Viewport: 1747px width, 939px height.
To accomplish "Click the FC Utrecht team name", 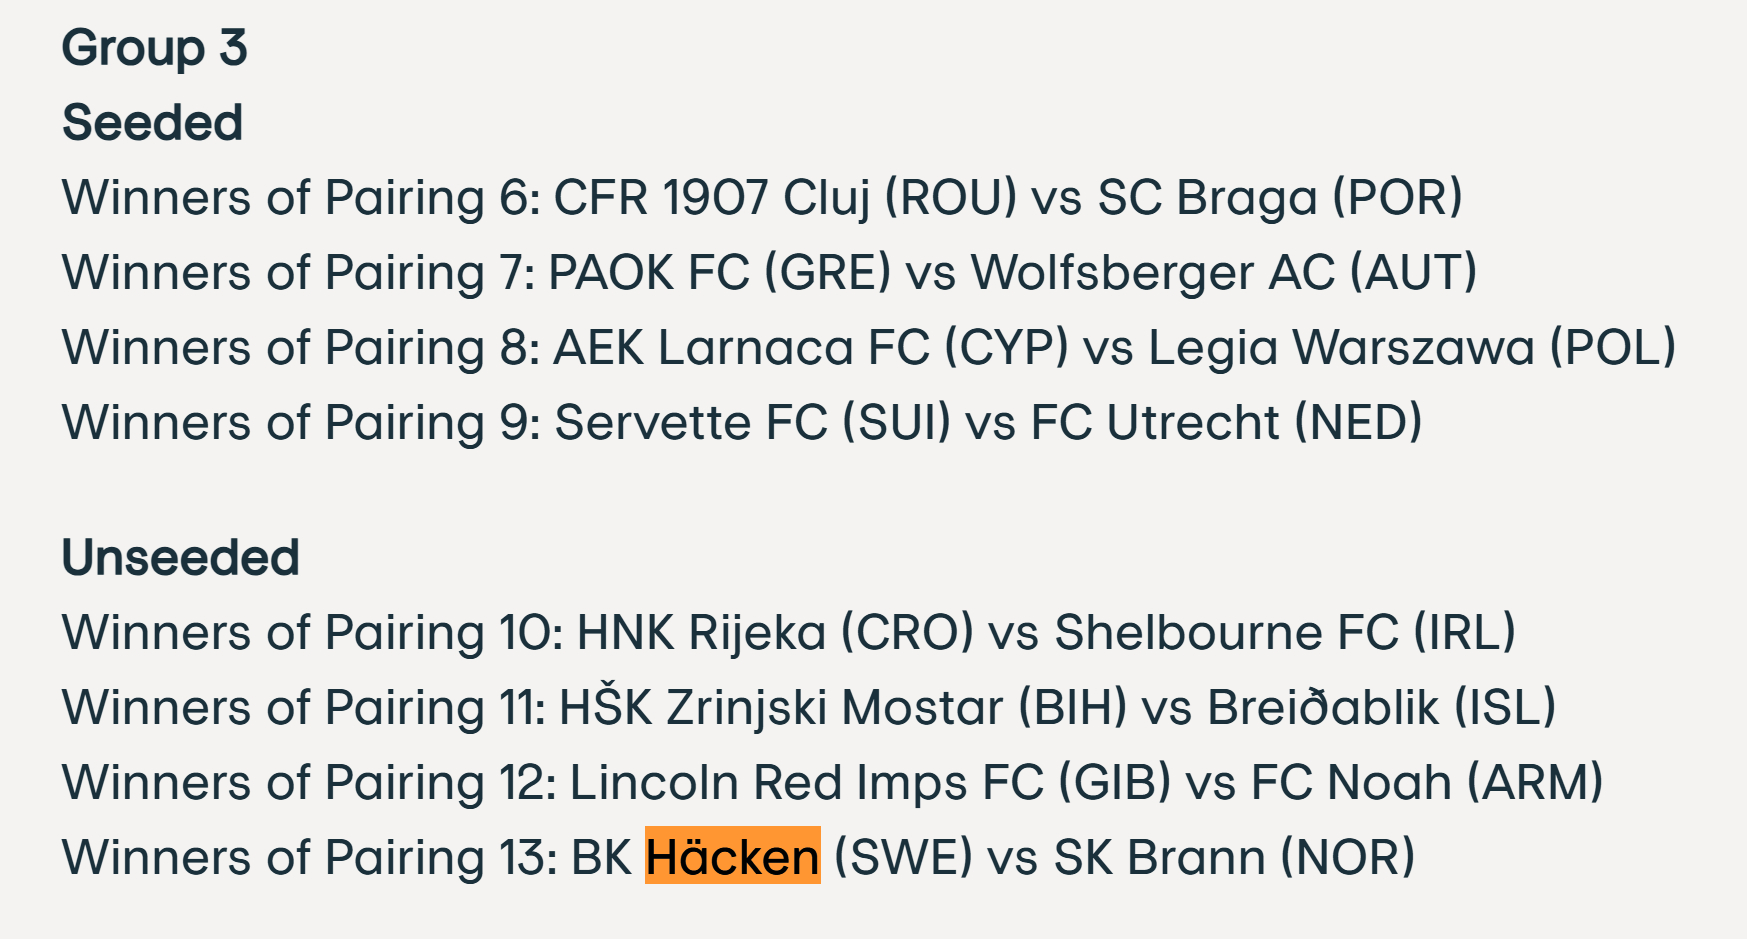I will click(x=1154, y=422).
